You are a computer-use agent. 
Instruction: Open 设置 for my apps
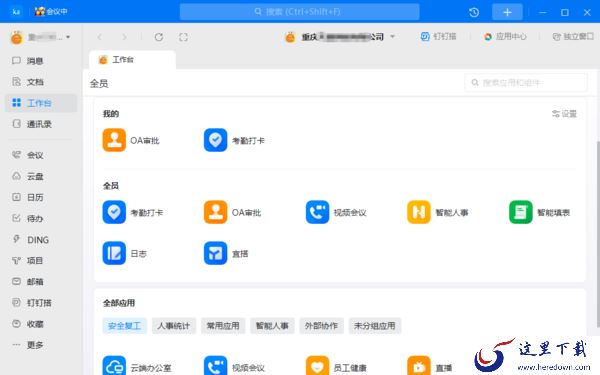tap(564, 114)
